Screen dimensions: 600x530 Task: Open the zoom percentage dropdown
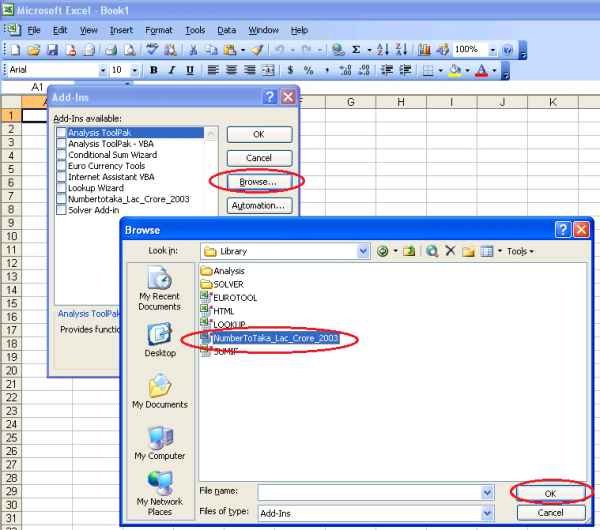pos(492,50)
